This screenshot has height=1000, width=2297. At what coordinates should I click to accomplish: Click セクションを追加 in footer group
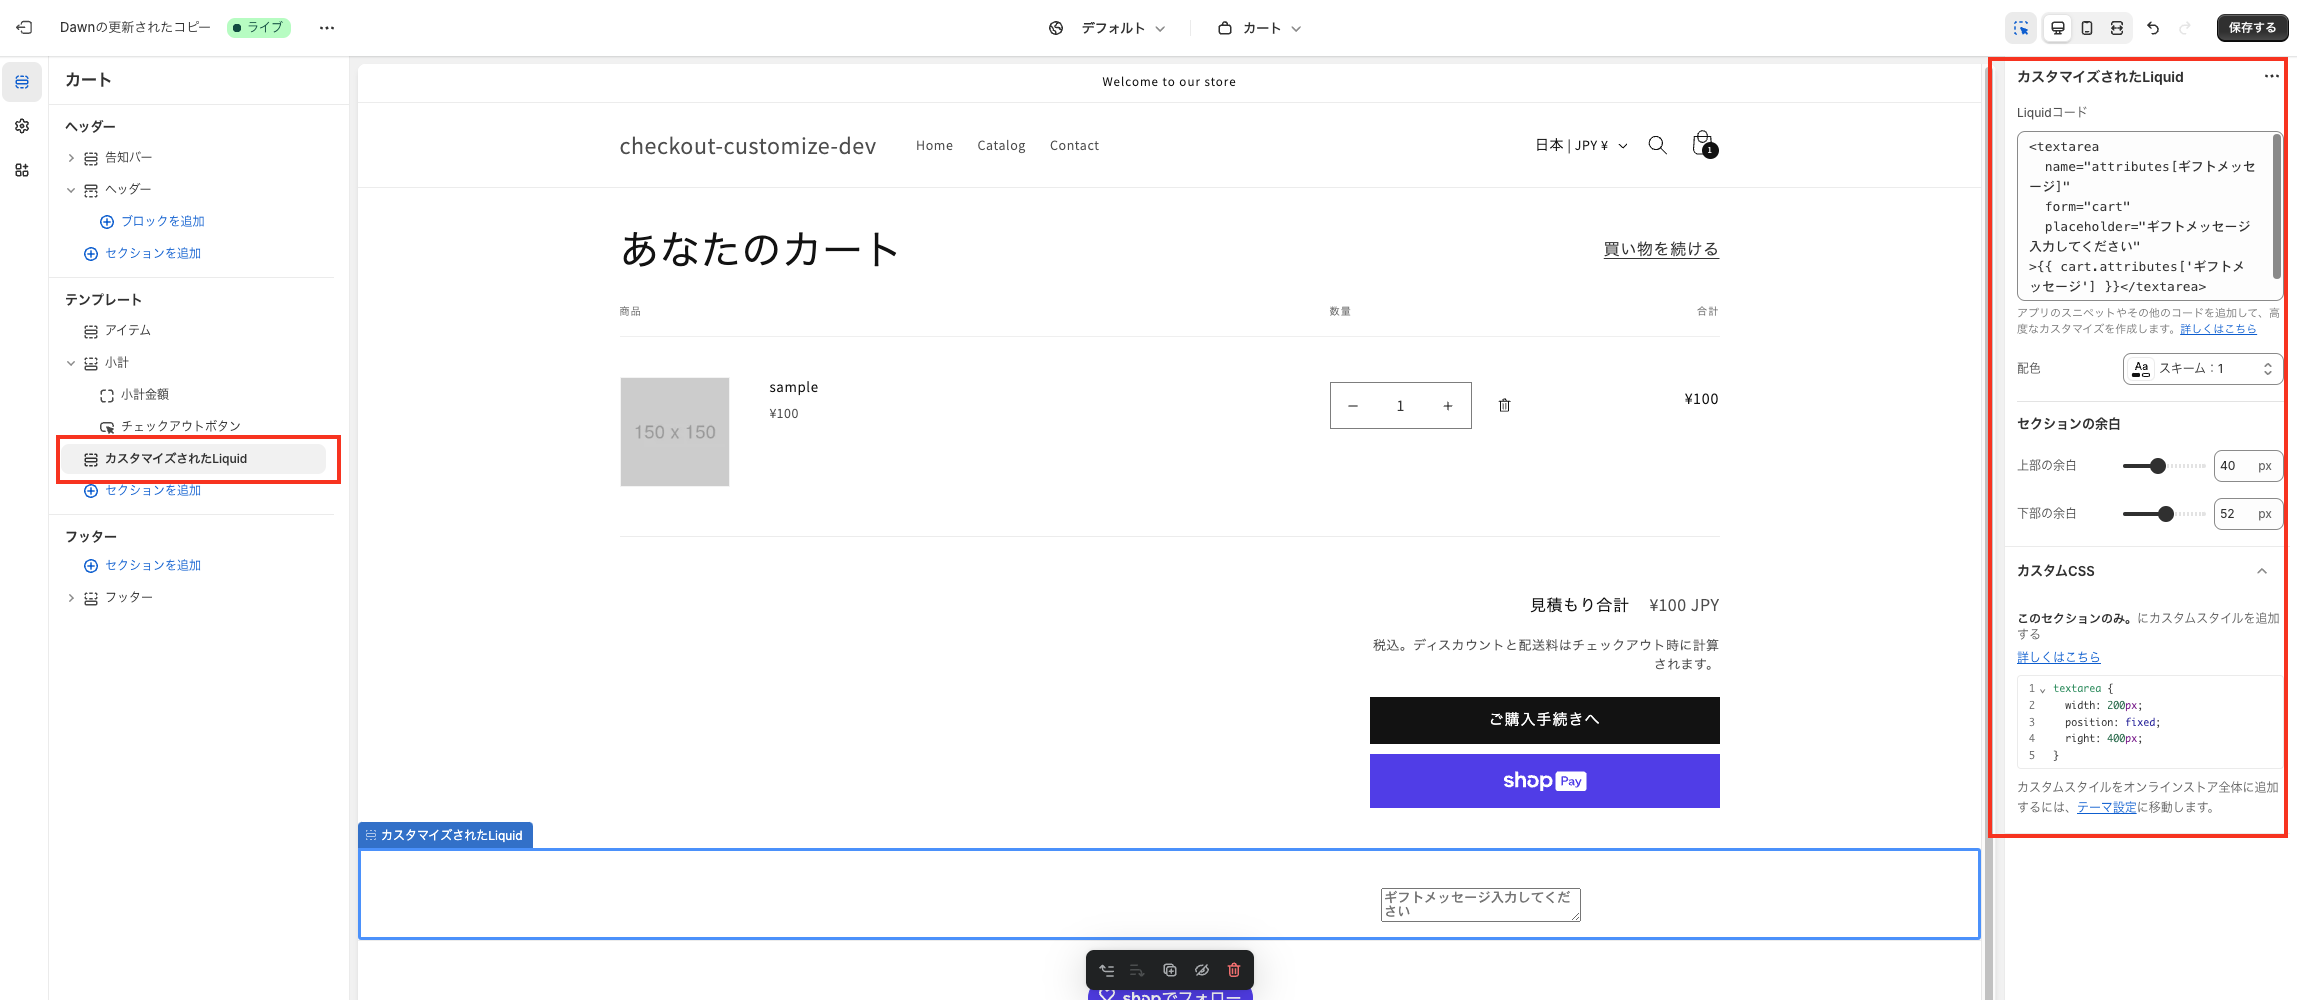142,565
